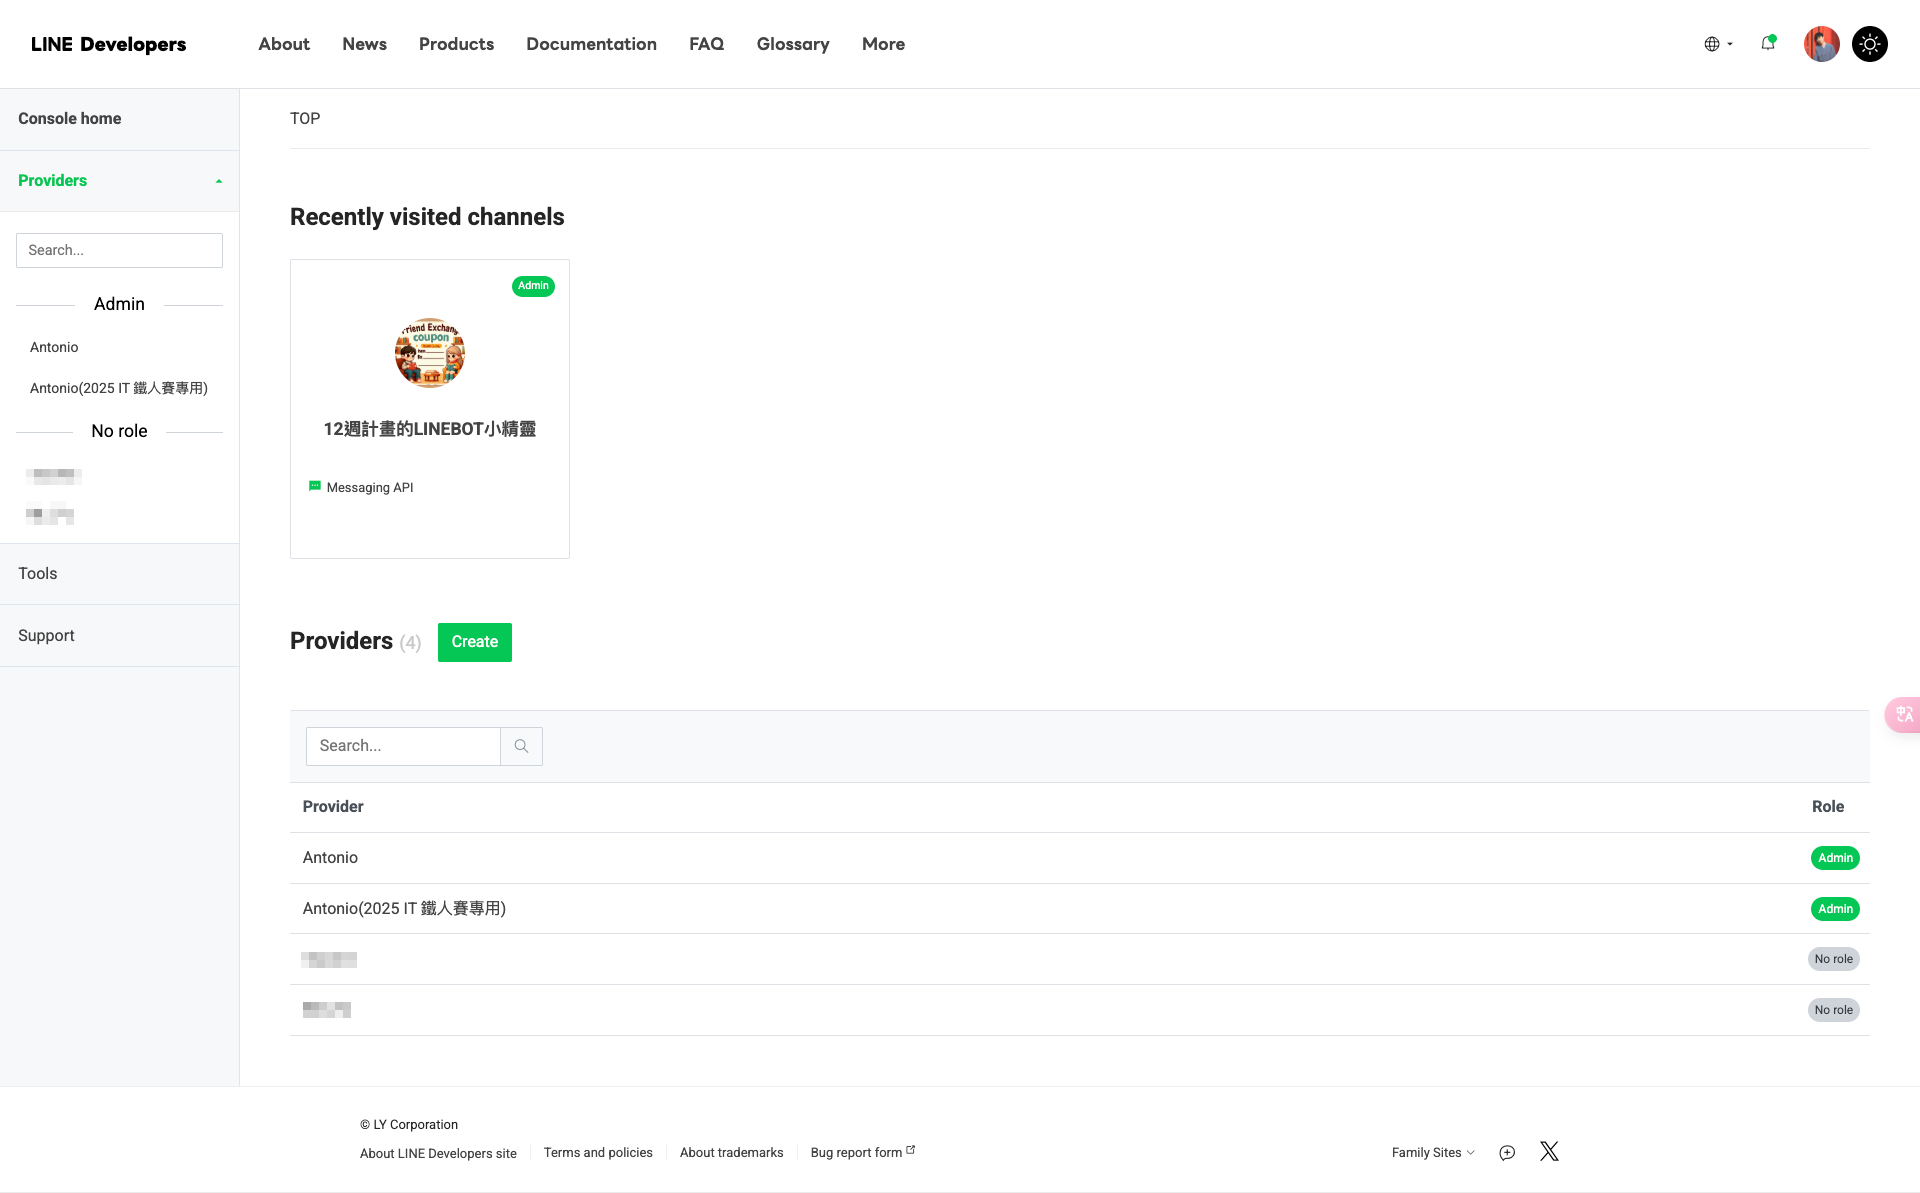The image size is (1920, 1193).
Task: Go to the FAQ page
Action: point(706,44)
